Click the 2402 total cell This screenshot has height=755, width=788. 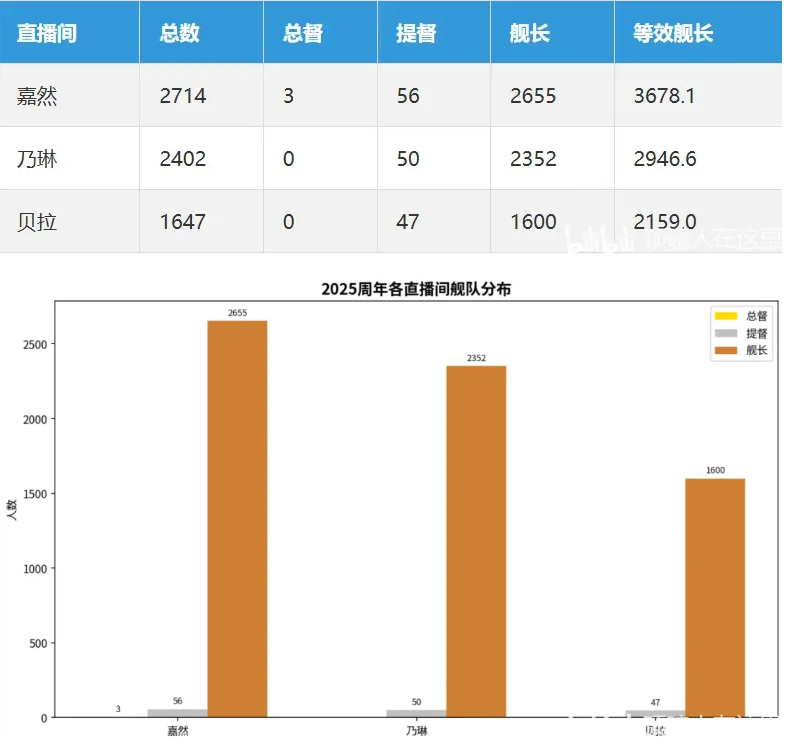click(x=183, y=159)
